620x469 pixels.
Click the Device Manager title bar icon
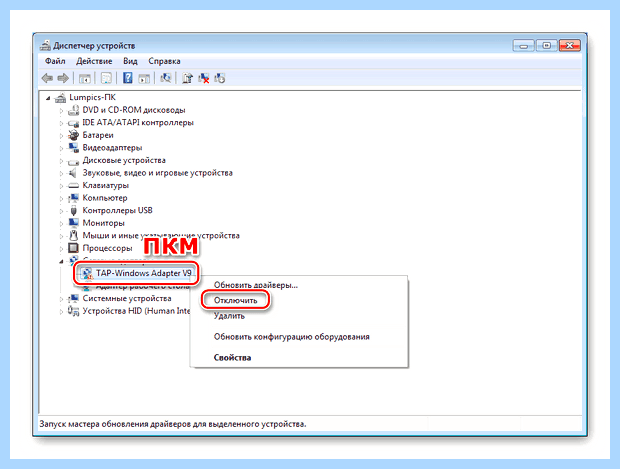[x=45, y=45]
